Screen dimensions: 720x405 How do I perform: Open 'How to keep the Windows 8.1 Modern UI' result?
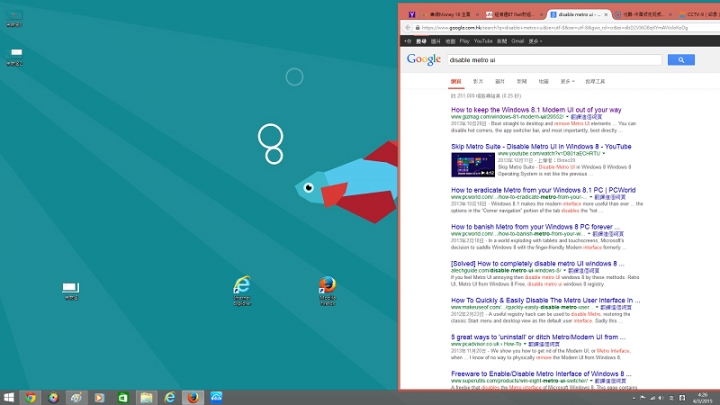click(x=536, y=110)
